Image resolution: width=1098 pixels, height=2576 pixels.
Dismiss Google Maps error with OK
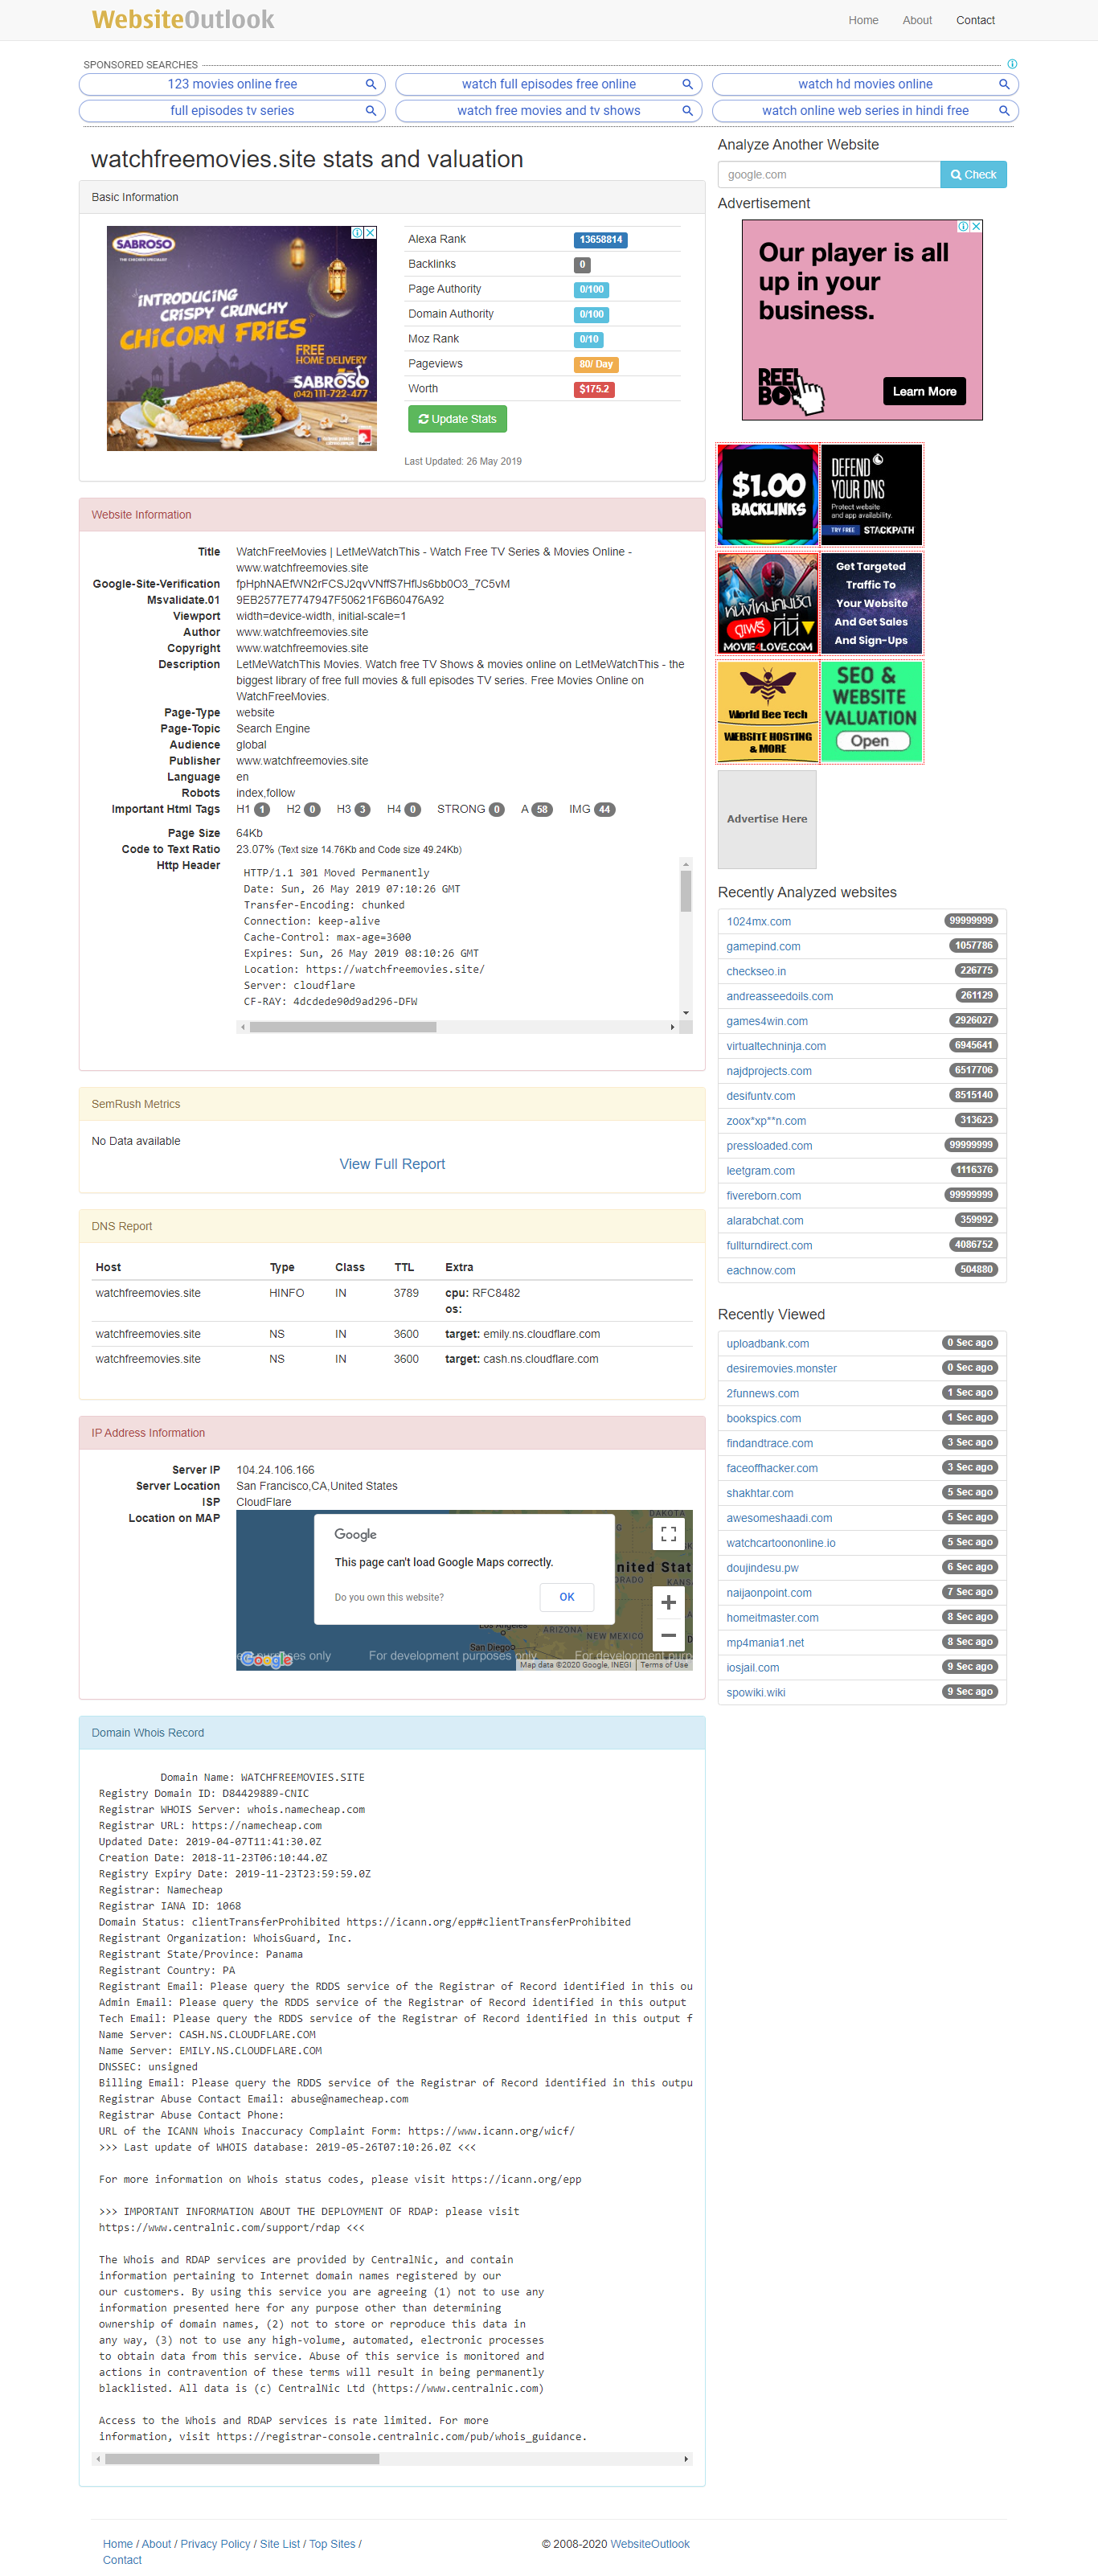tap(566, 1597)
